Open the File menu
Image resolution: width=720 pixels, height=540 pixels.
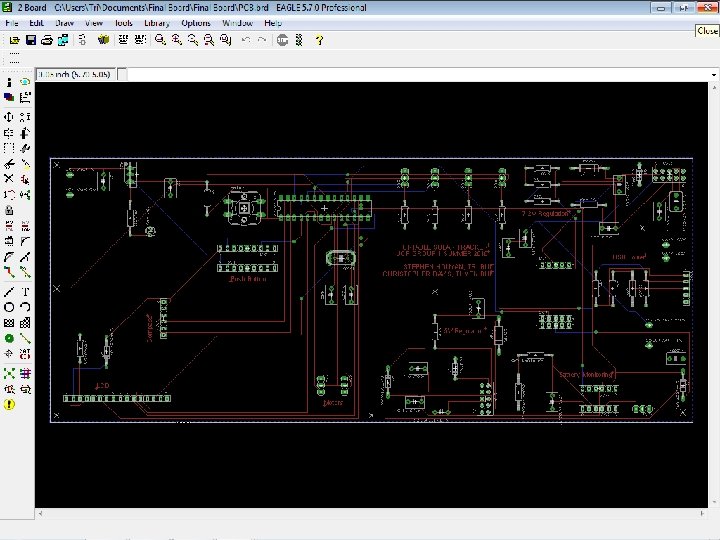click(x=12, y=22)
